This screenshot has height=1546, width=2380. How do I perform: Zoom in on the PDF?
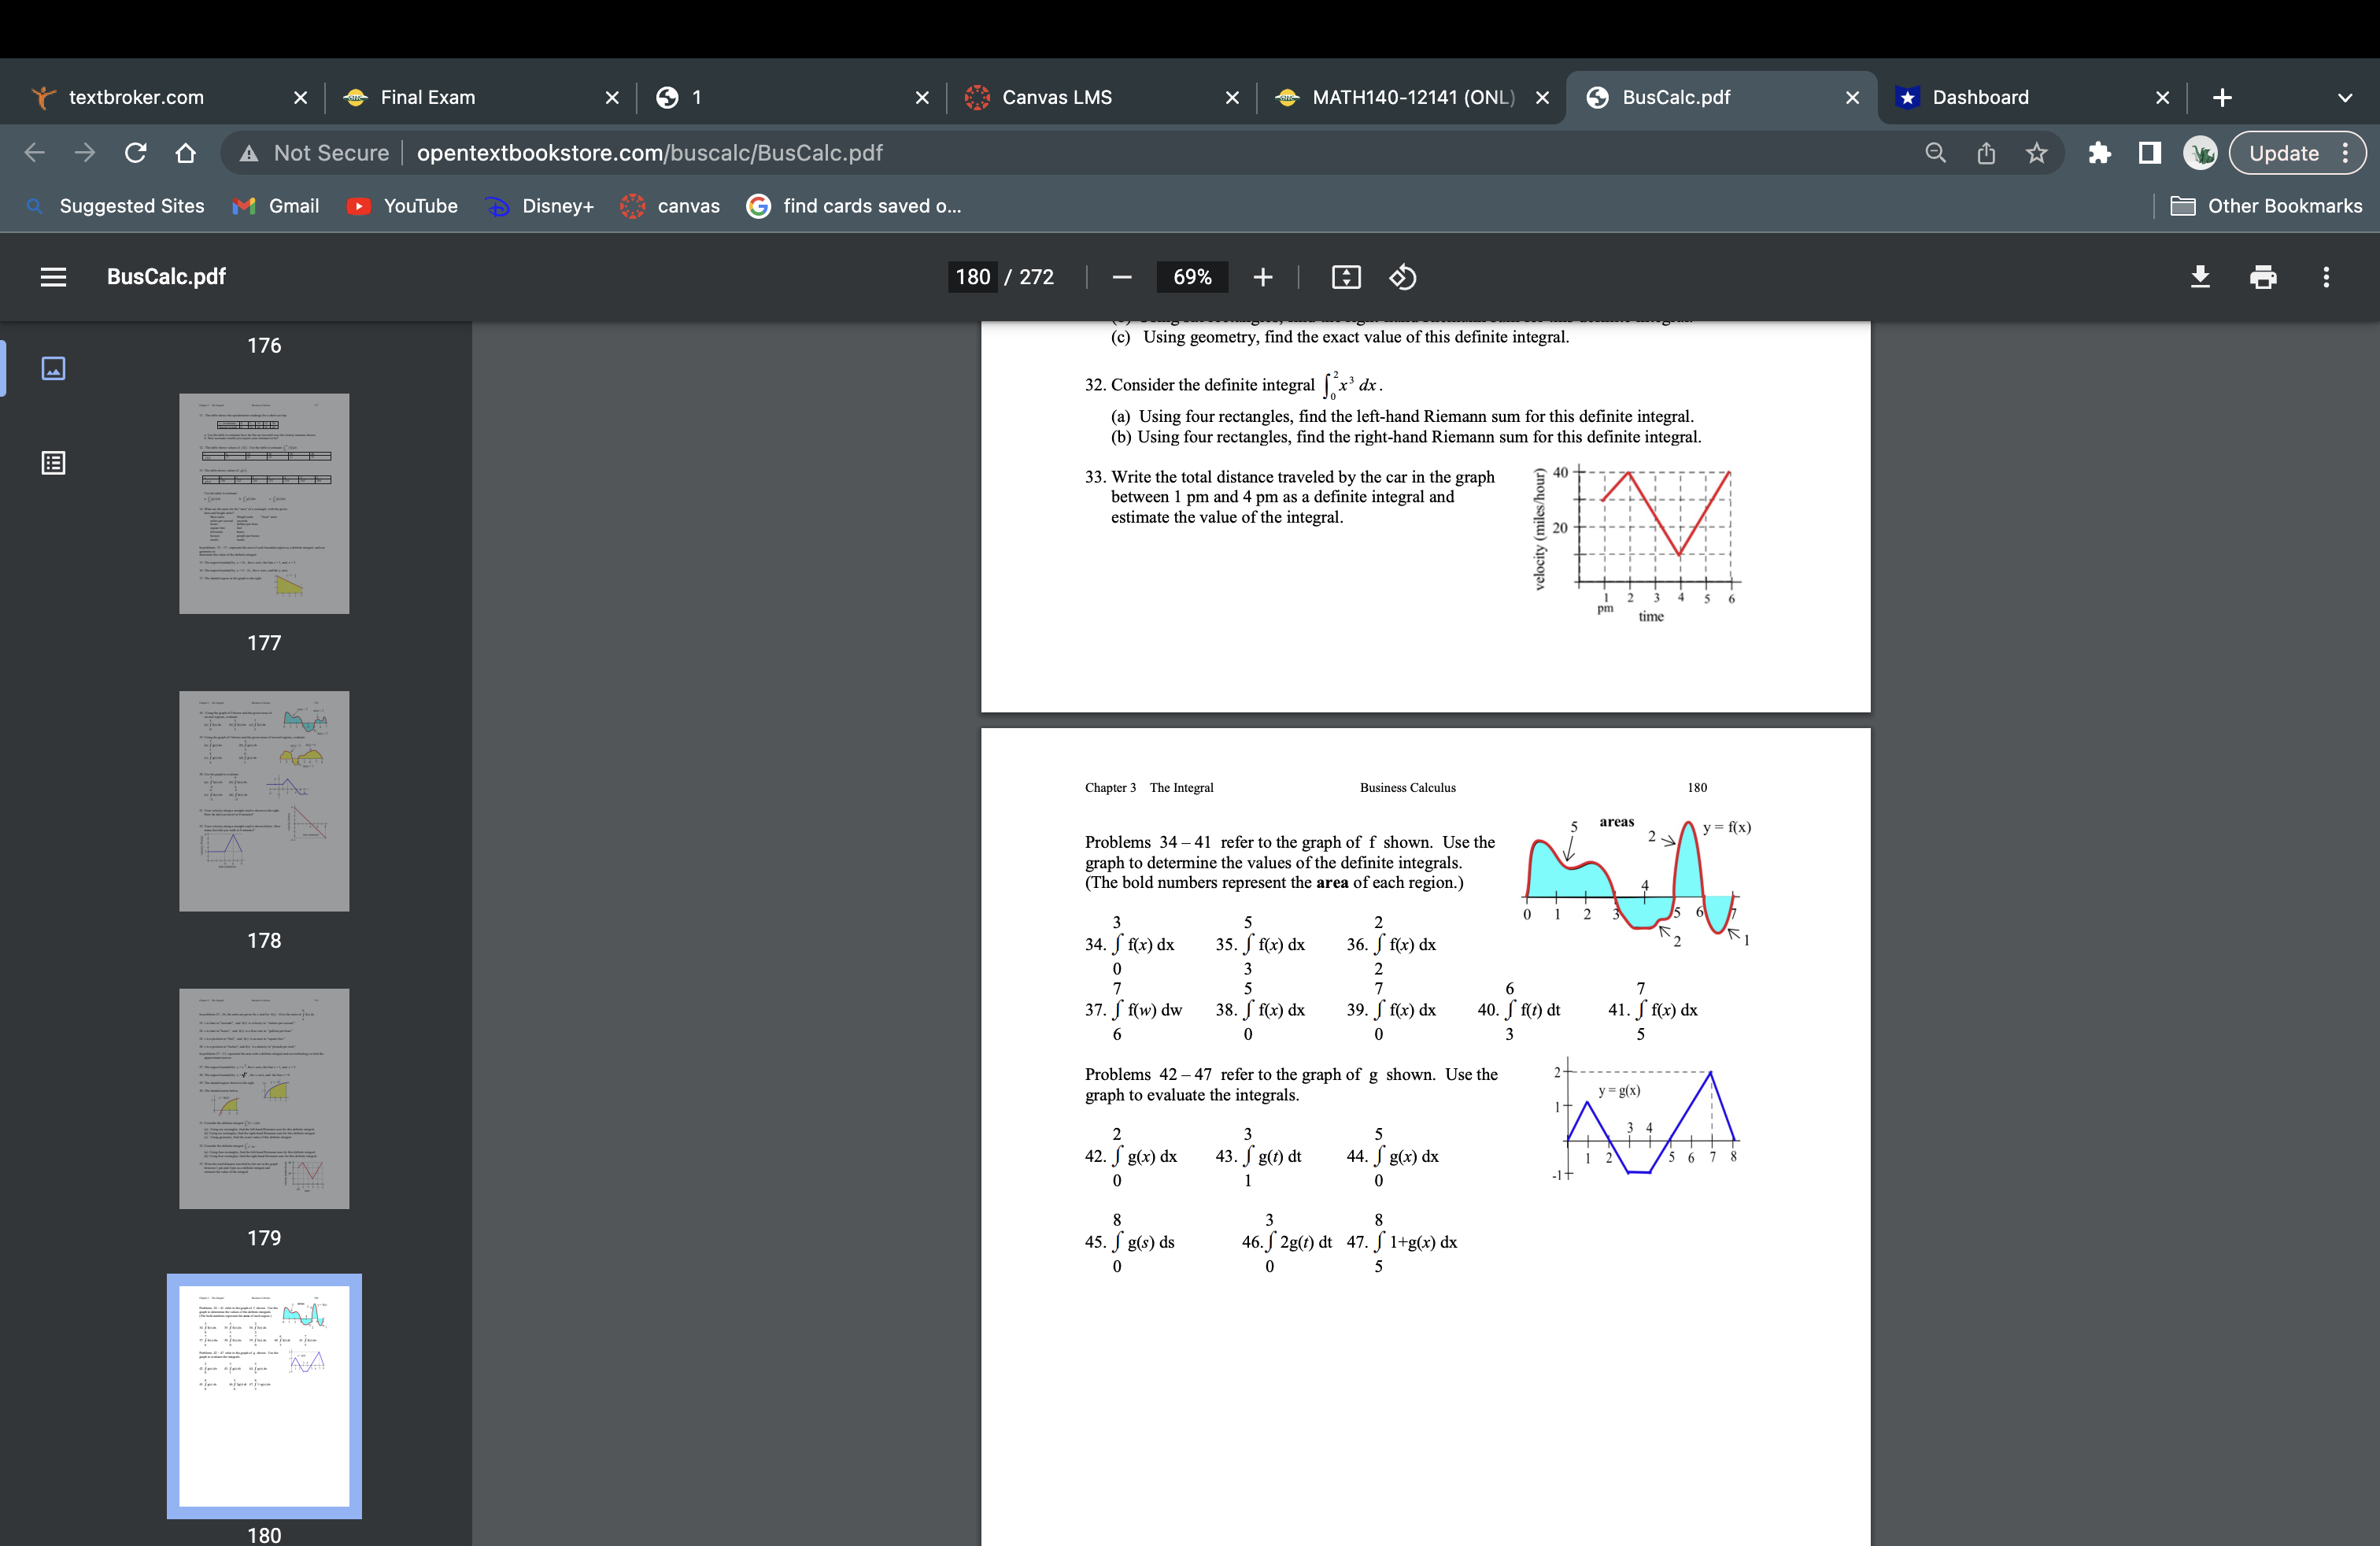click(1262, 277)
